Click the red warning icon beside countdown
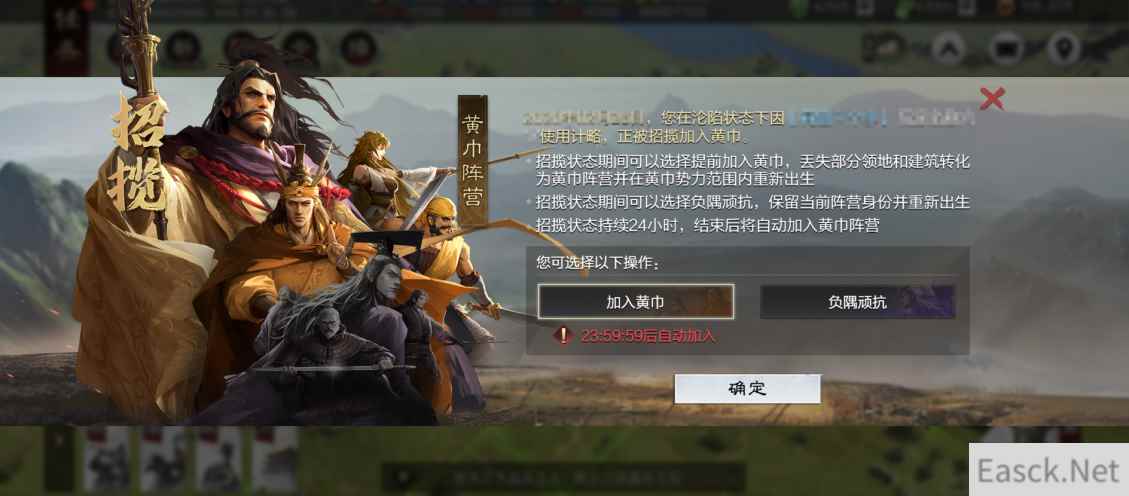The image size is (1129, 496). (x=563, y=335)
